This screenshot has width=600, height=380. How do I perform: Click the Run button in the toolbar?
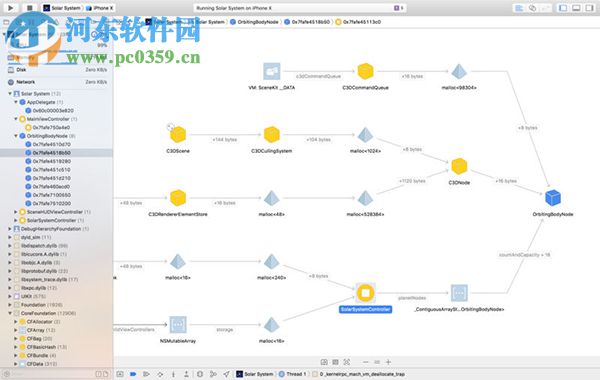coord(10,8)
